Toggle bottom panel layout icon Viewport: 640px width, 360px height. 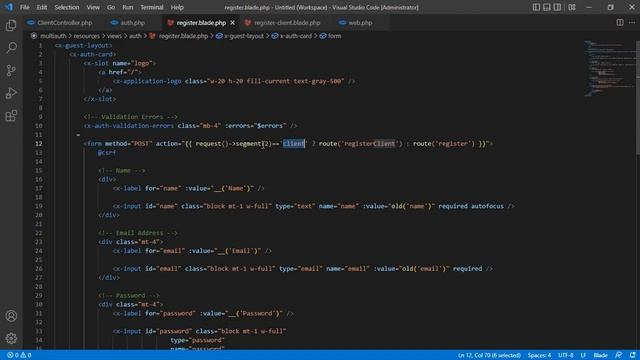547,7
